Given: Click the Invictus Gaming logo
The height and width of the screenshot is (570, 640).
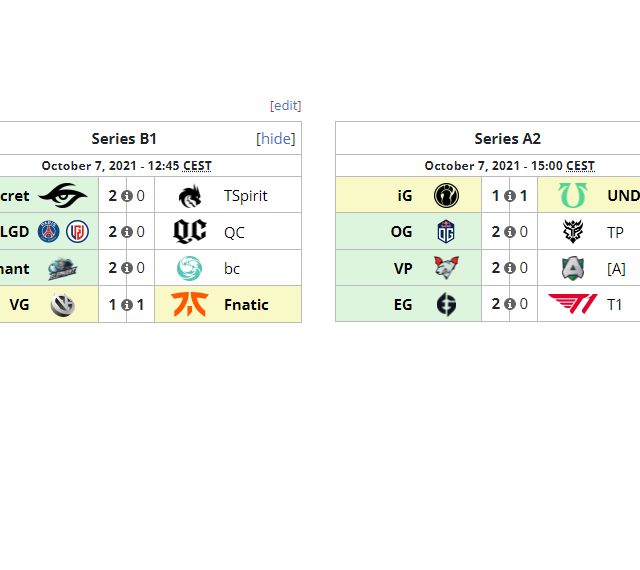Looking at the screenshot, I should (446, 196).
